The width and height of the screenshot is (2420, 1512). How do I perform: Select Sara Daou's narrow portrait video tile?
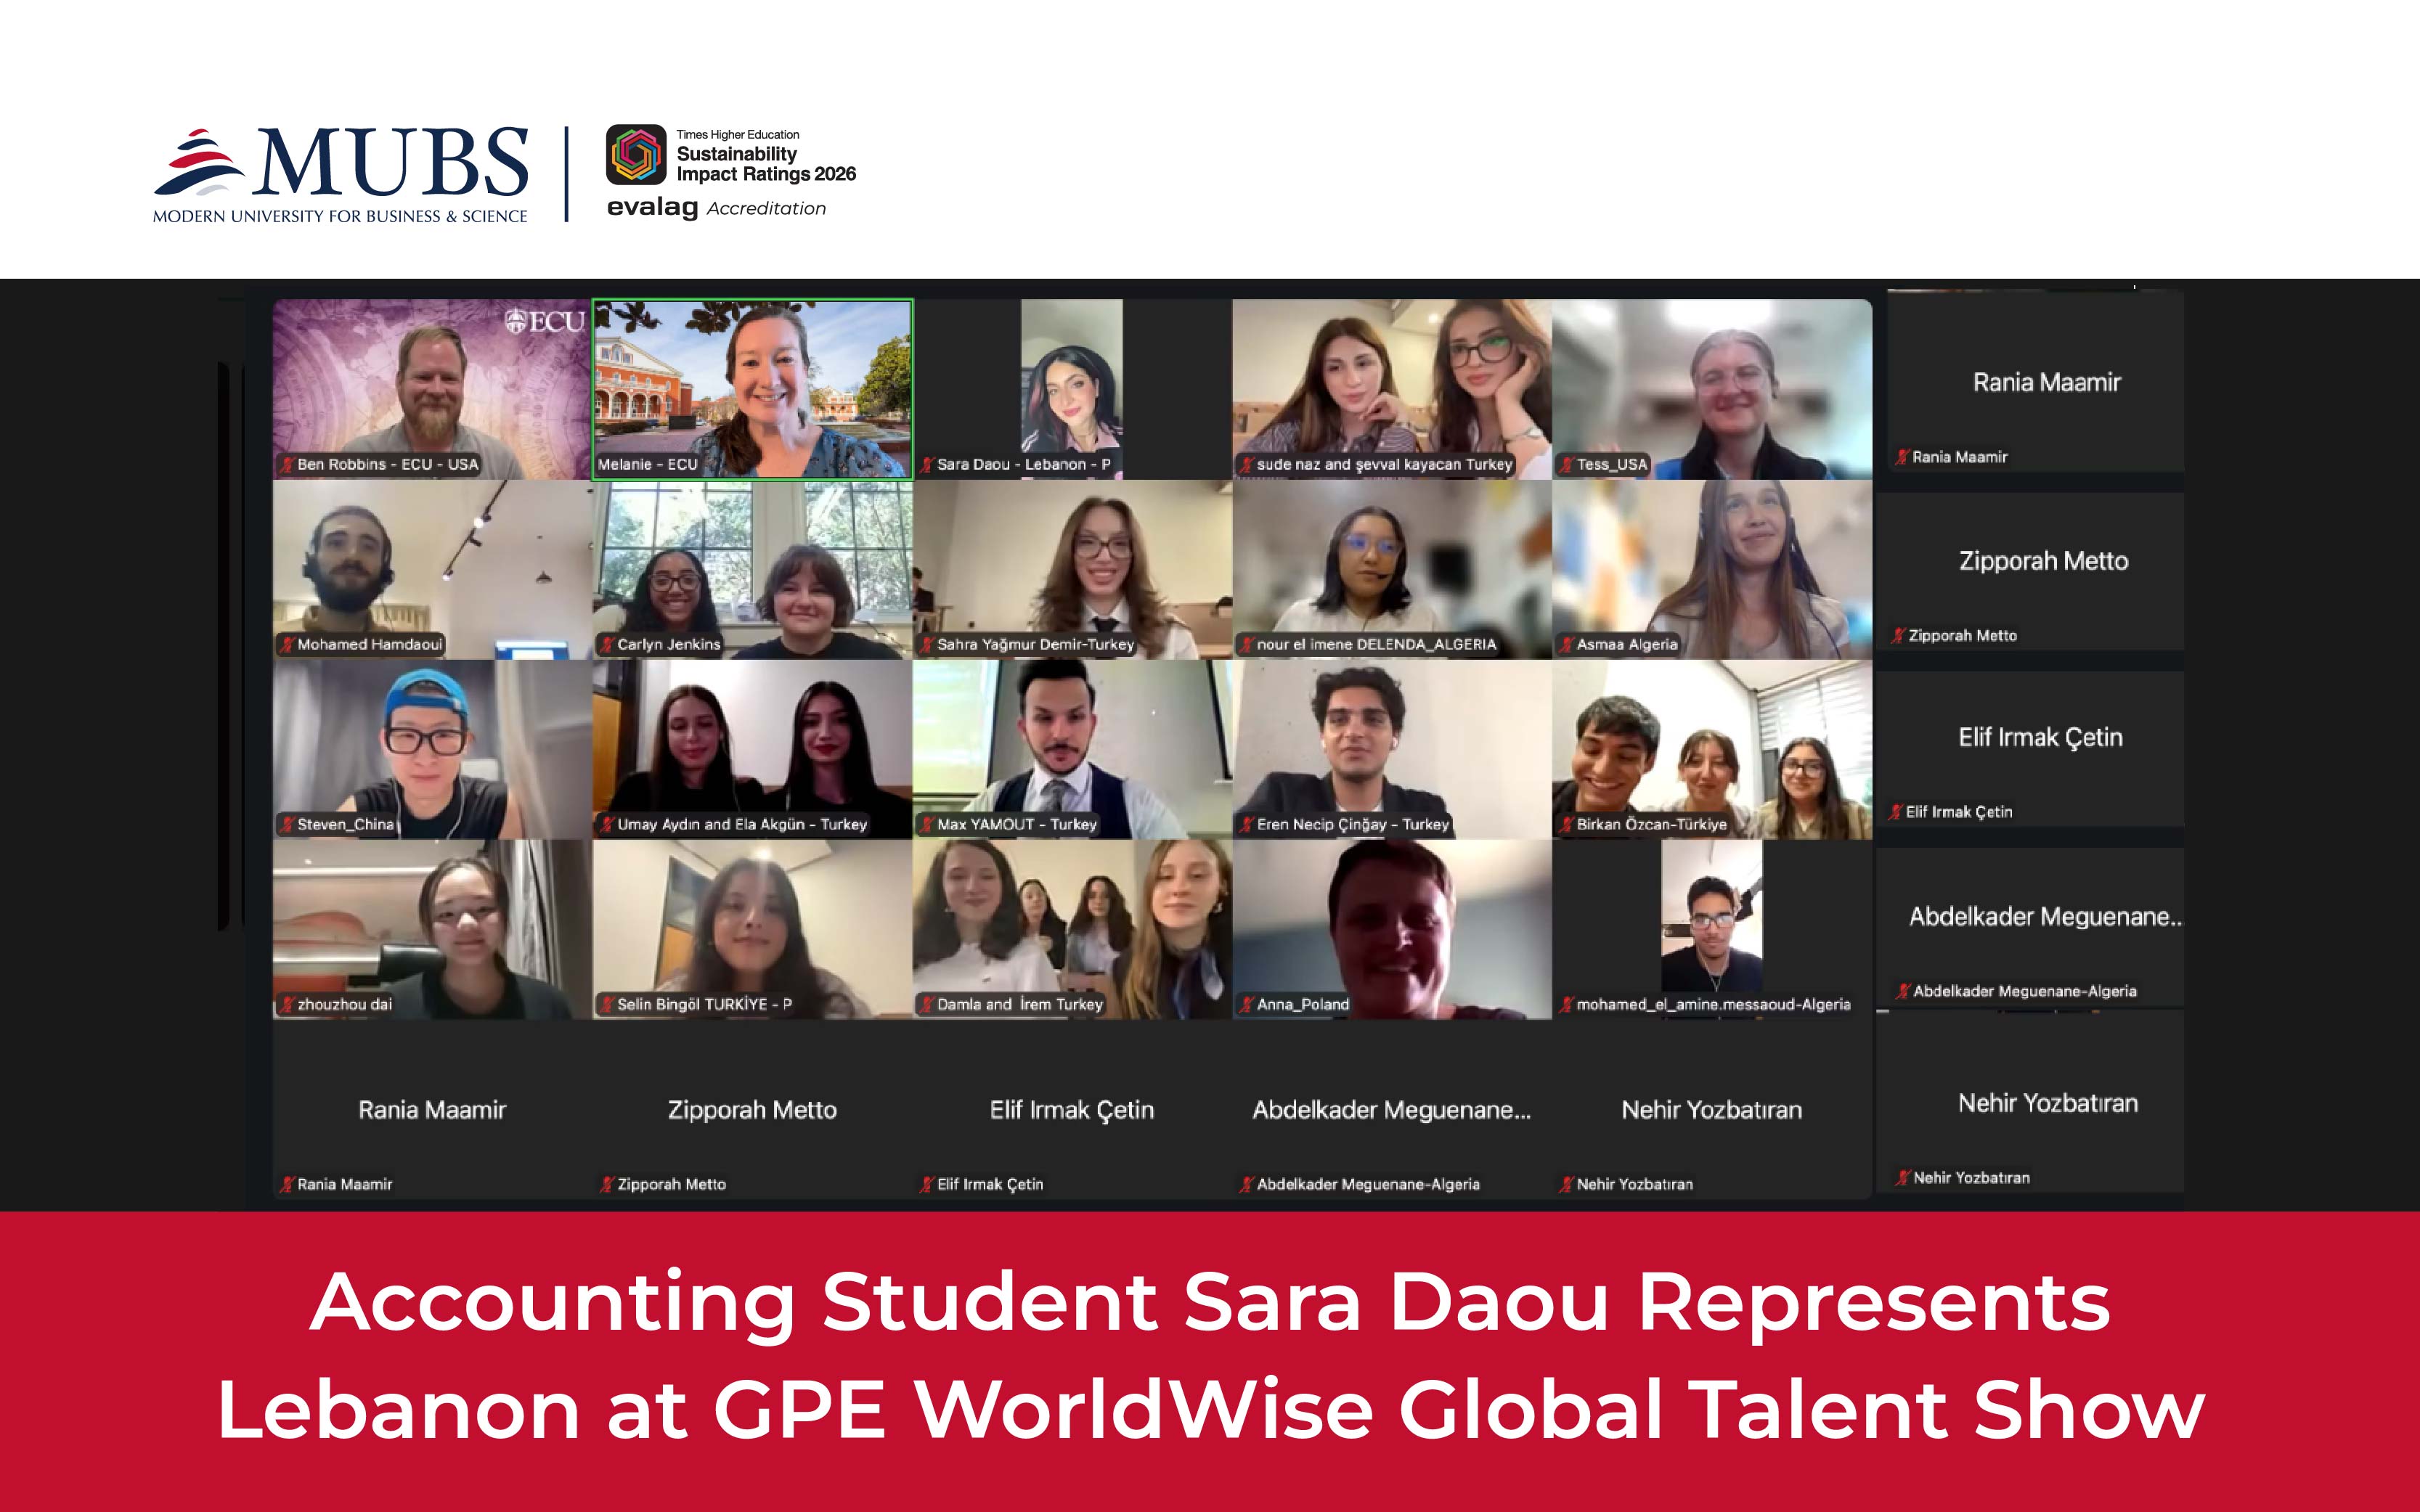point(1072,389)
